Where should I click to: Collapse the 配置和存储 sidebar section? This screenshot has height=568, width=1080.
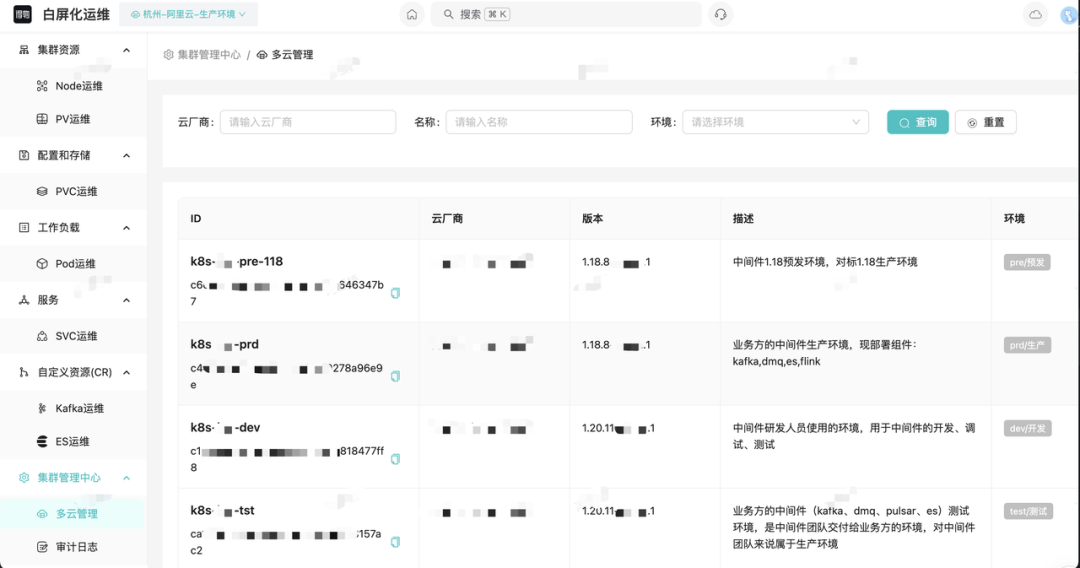[126, 155]
